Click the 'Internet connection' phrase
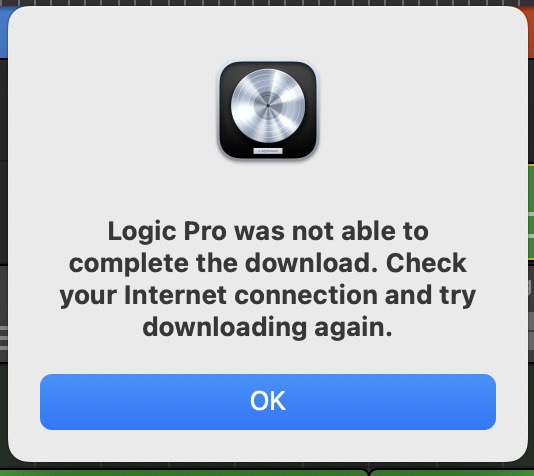 click(x=251, y=295)
